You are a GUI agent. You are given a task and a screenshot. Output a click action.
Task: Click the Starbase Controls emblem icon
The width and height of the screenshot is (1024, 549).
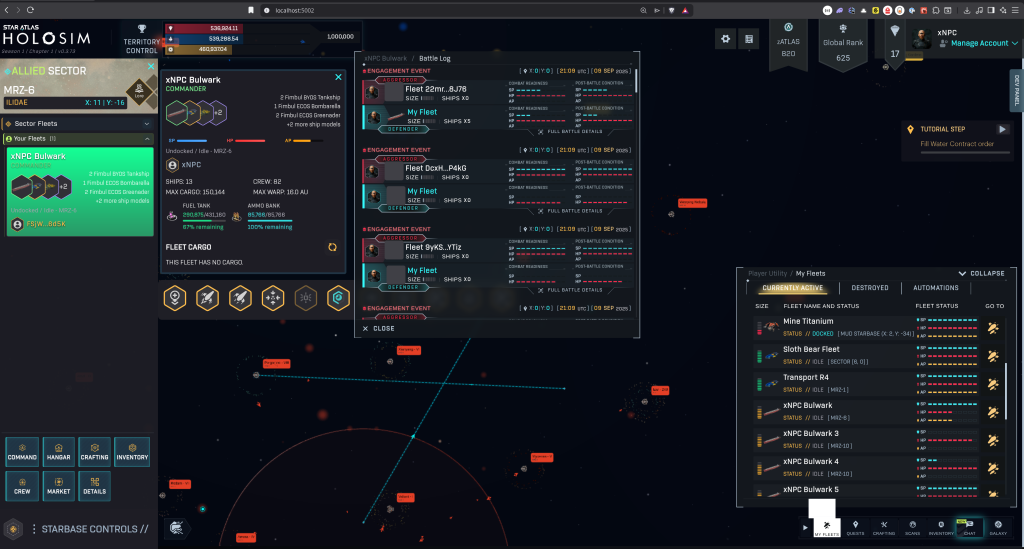coord(13,529)
